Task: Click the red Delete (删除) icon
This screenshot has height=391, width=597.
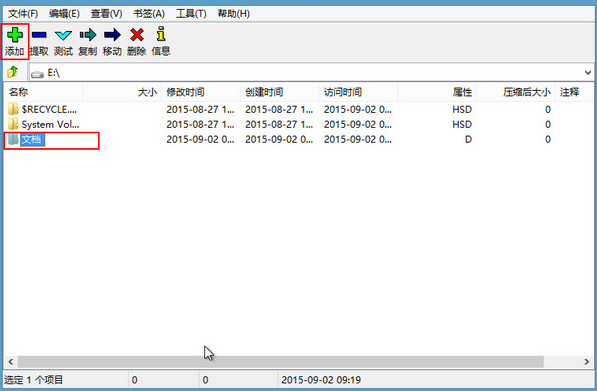Action: click(x=137, y=35)
